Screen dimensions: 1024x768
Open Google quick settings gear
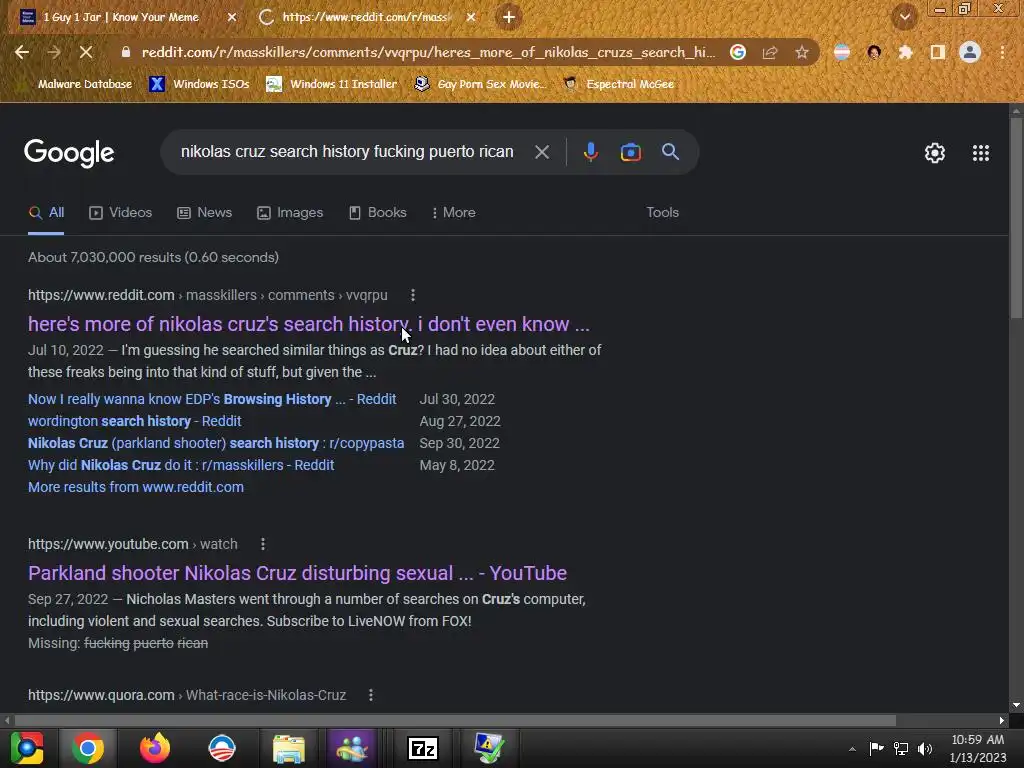tap(935, 153)
